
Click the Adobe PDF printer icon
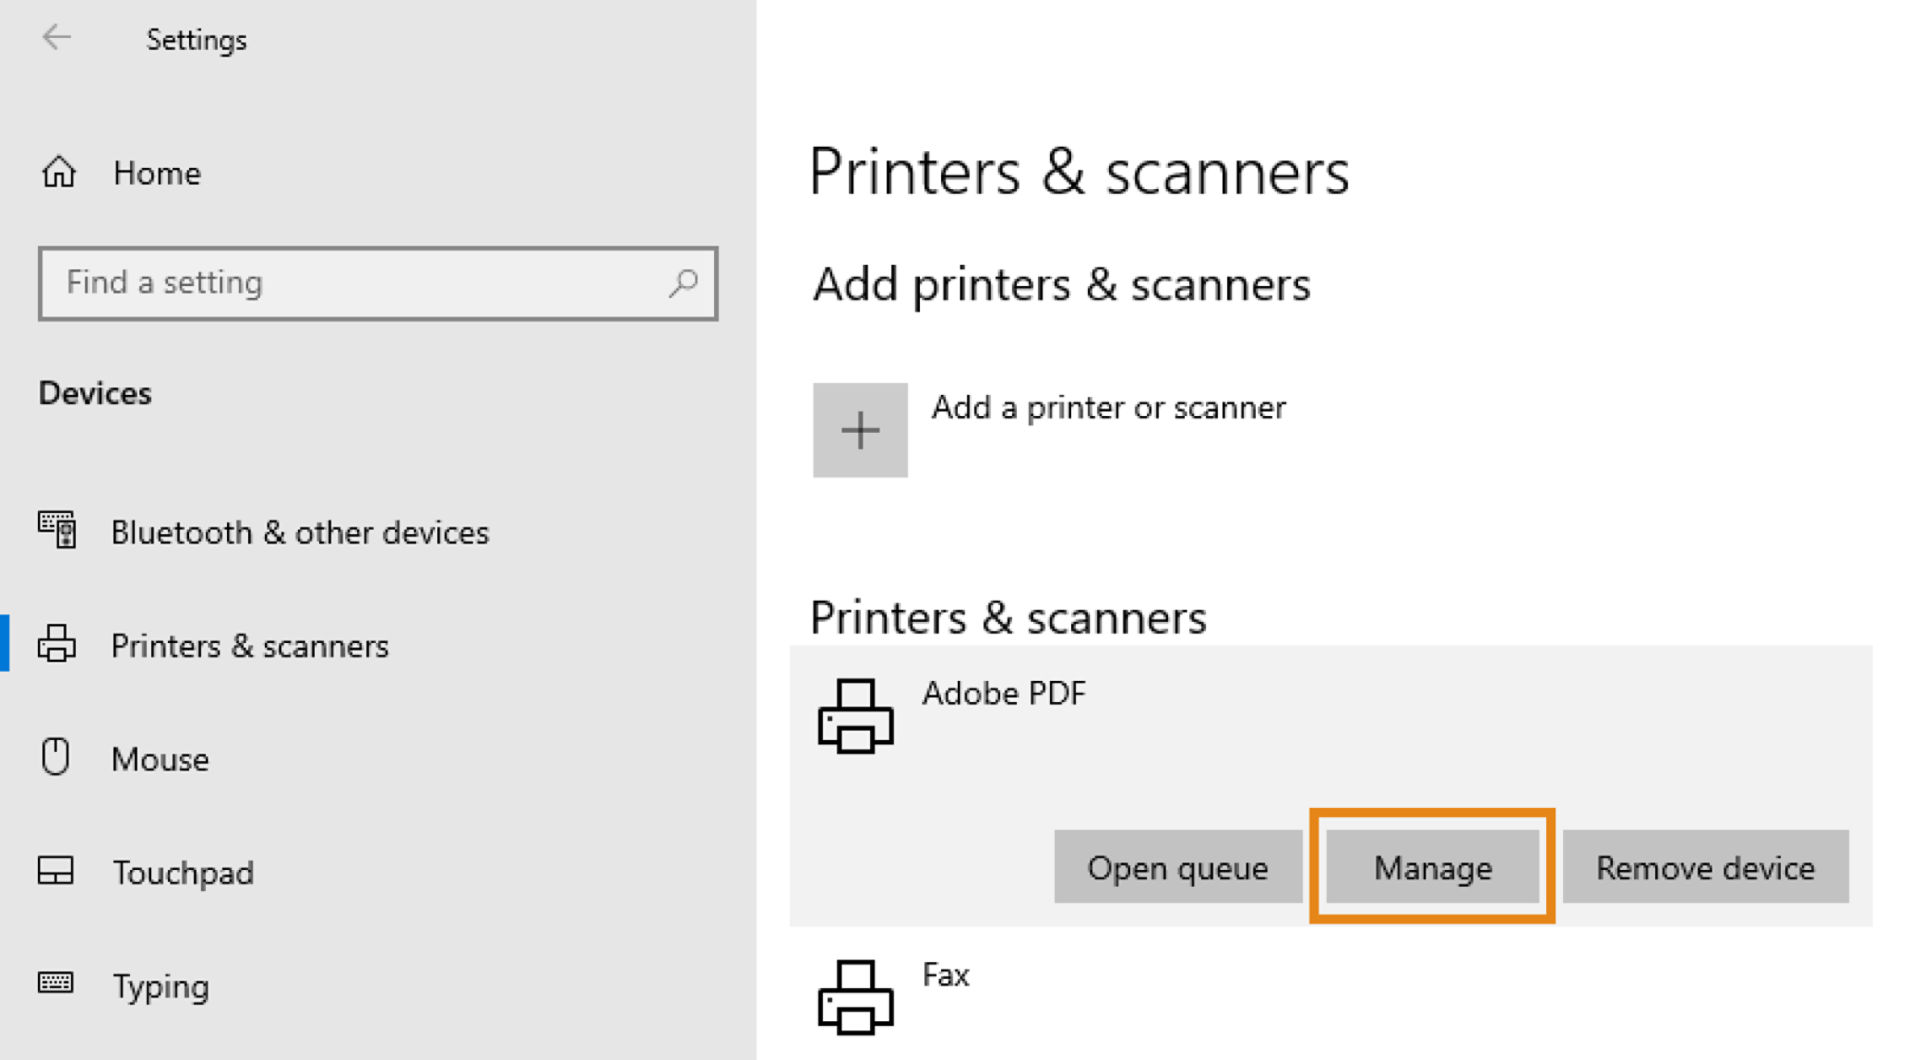point(857,716)
